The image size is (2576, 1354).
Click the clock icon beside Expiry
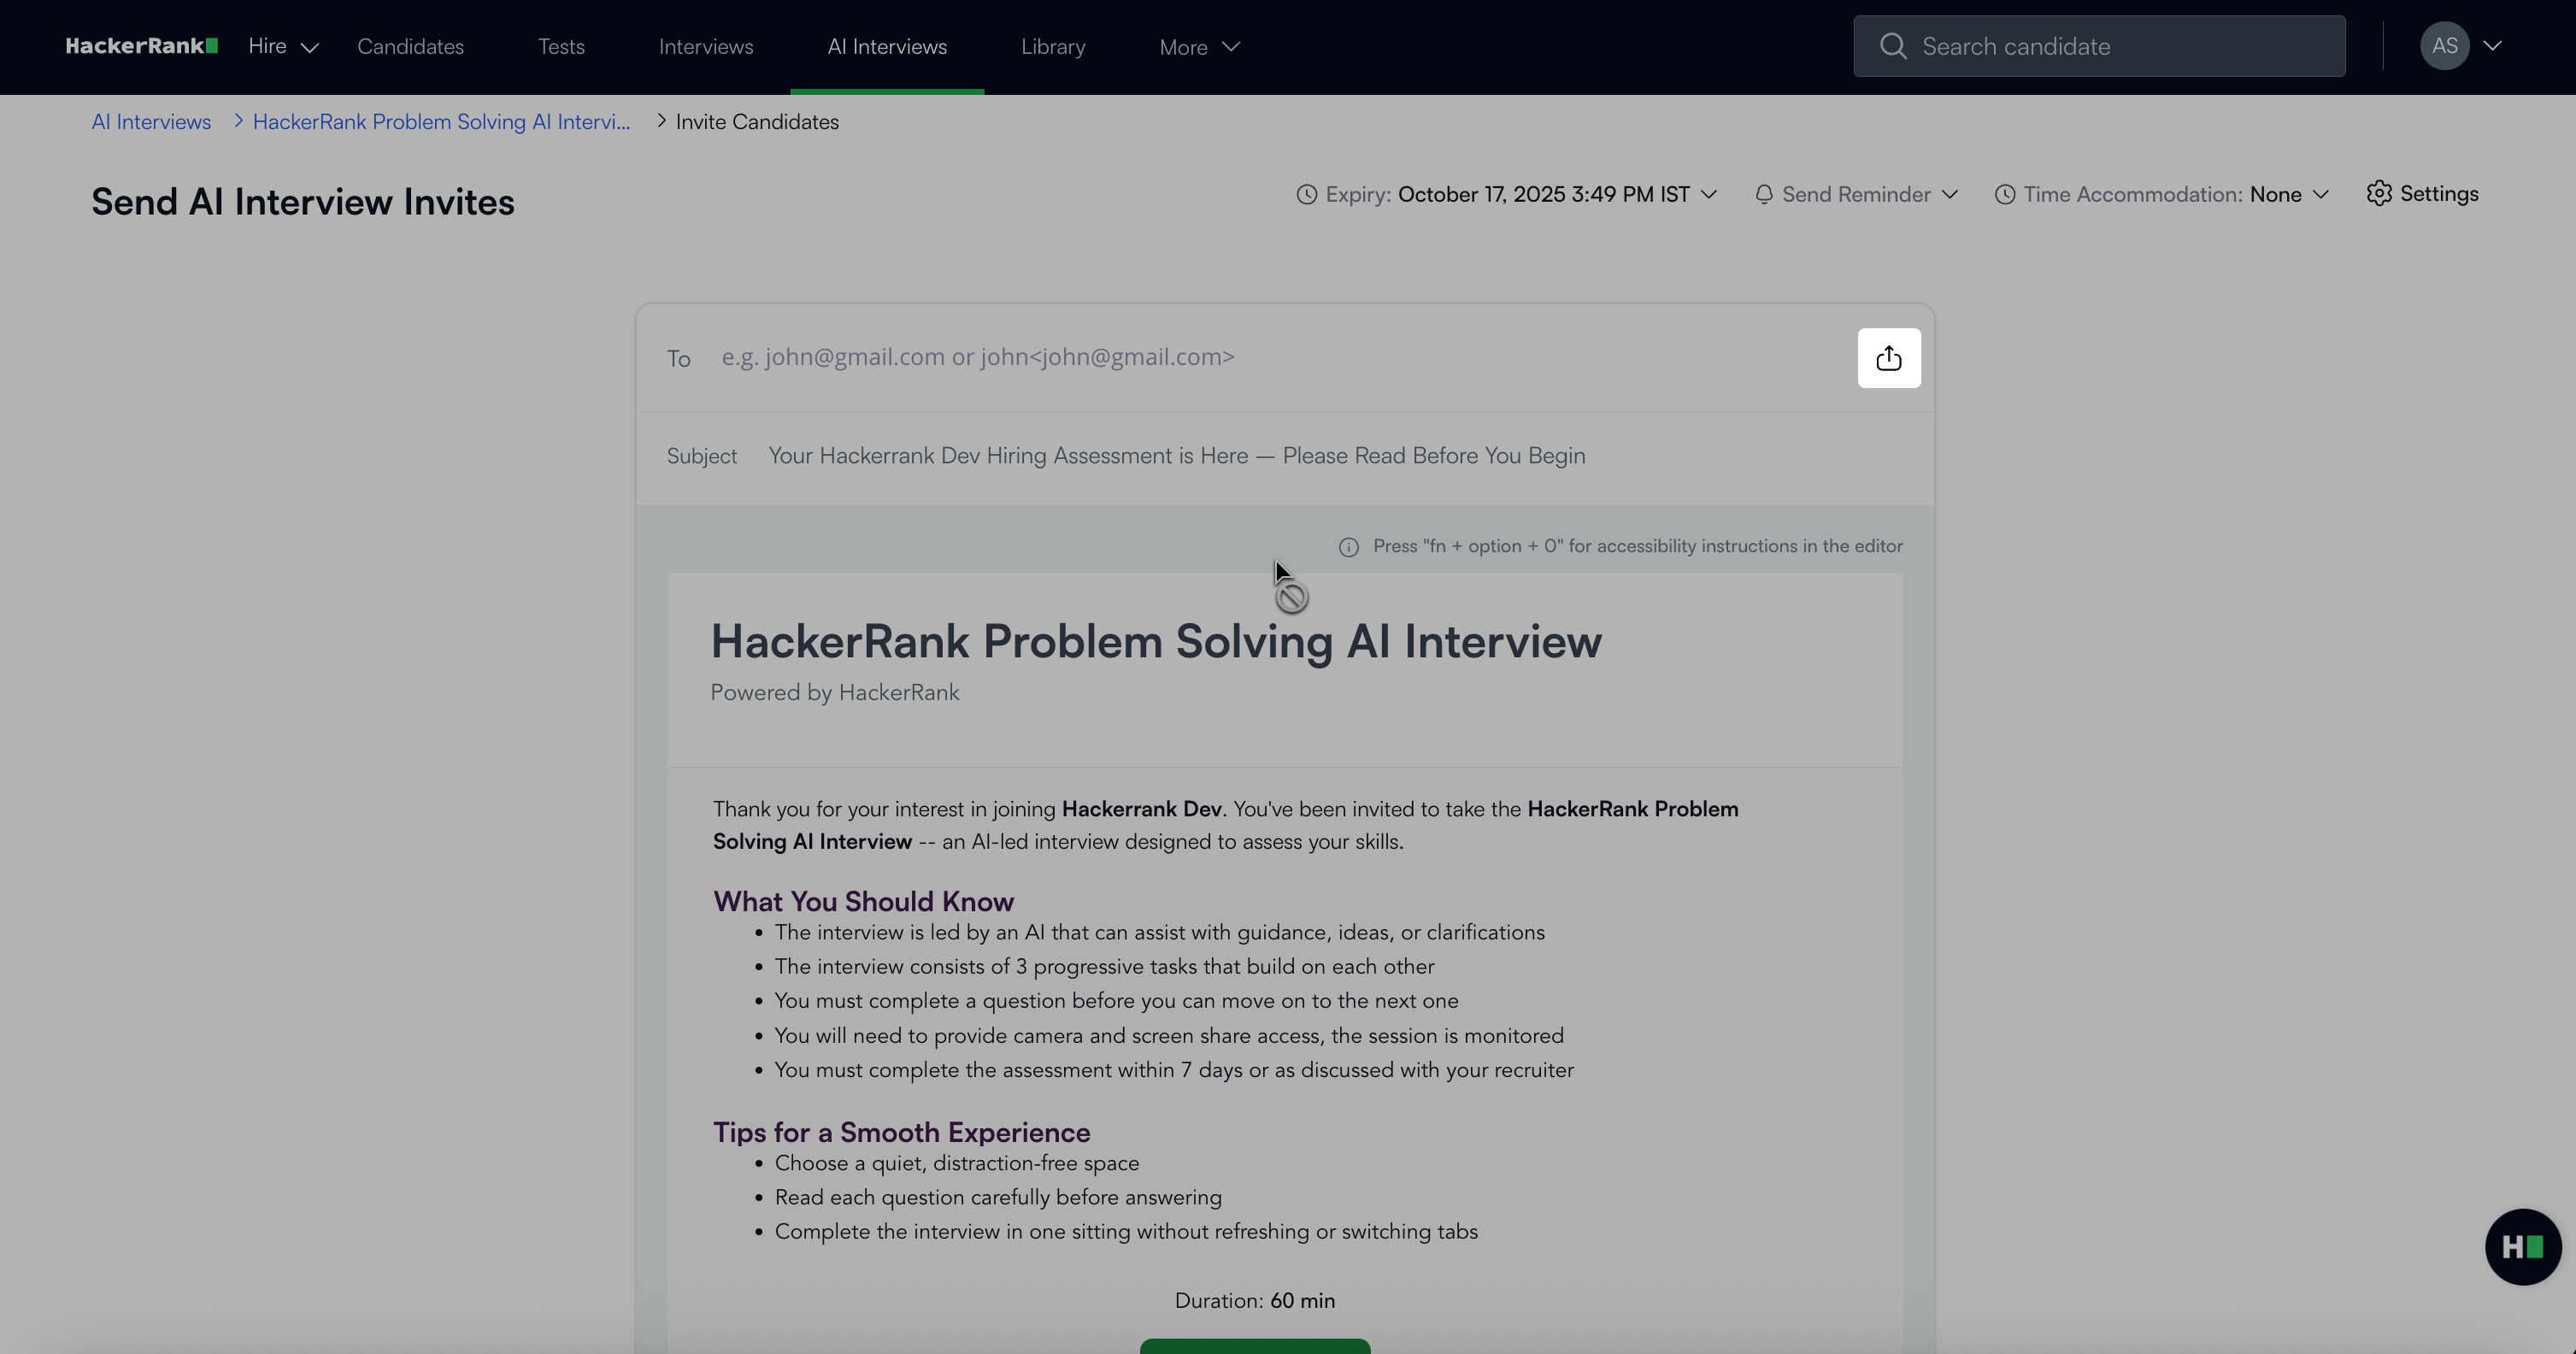pos(1306,194)
